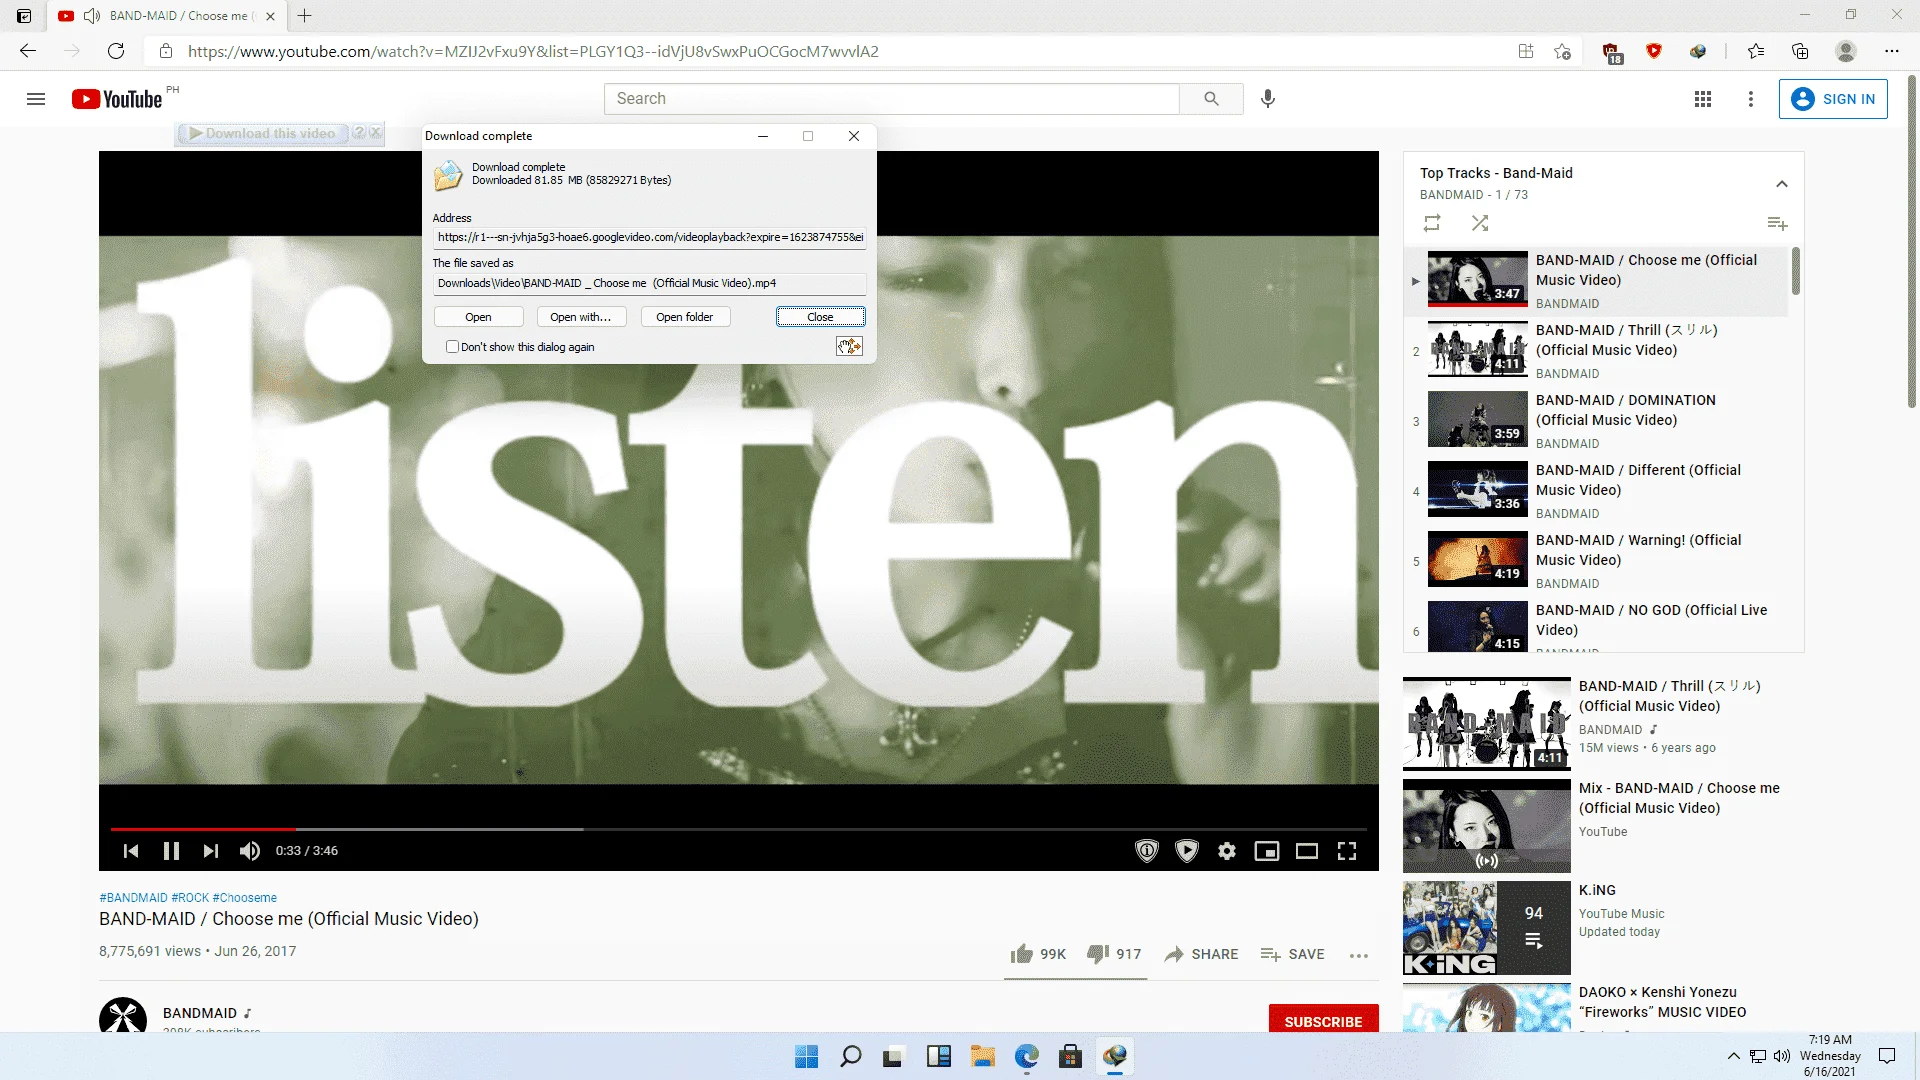Open the Windows Start menu
Image resolution: width=1920 pixels, height=1080 pixels.
pos(806,1056)
